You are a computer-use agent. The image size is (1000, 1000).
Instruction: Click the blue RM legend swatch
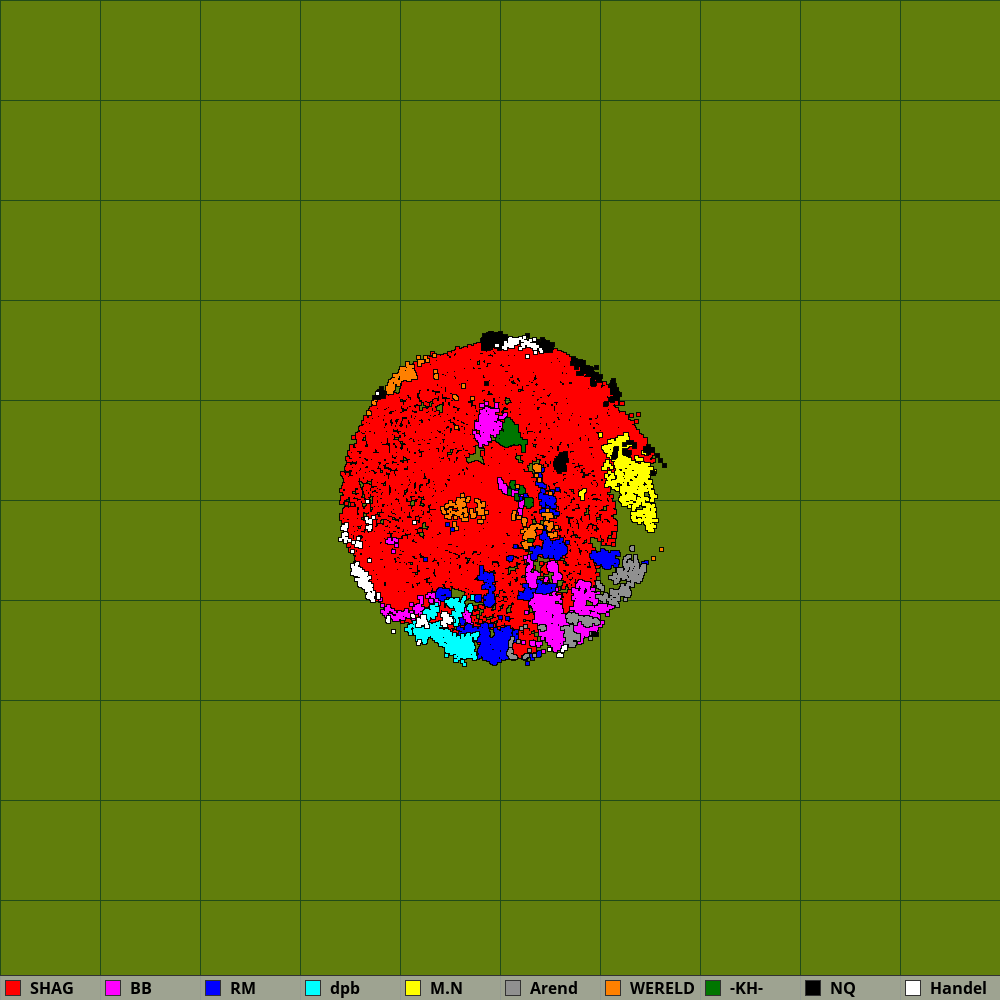213,988
